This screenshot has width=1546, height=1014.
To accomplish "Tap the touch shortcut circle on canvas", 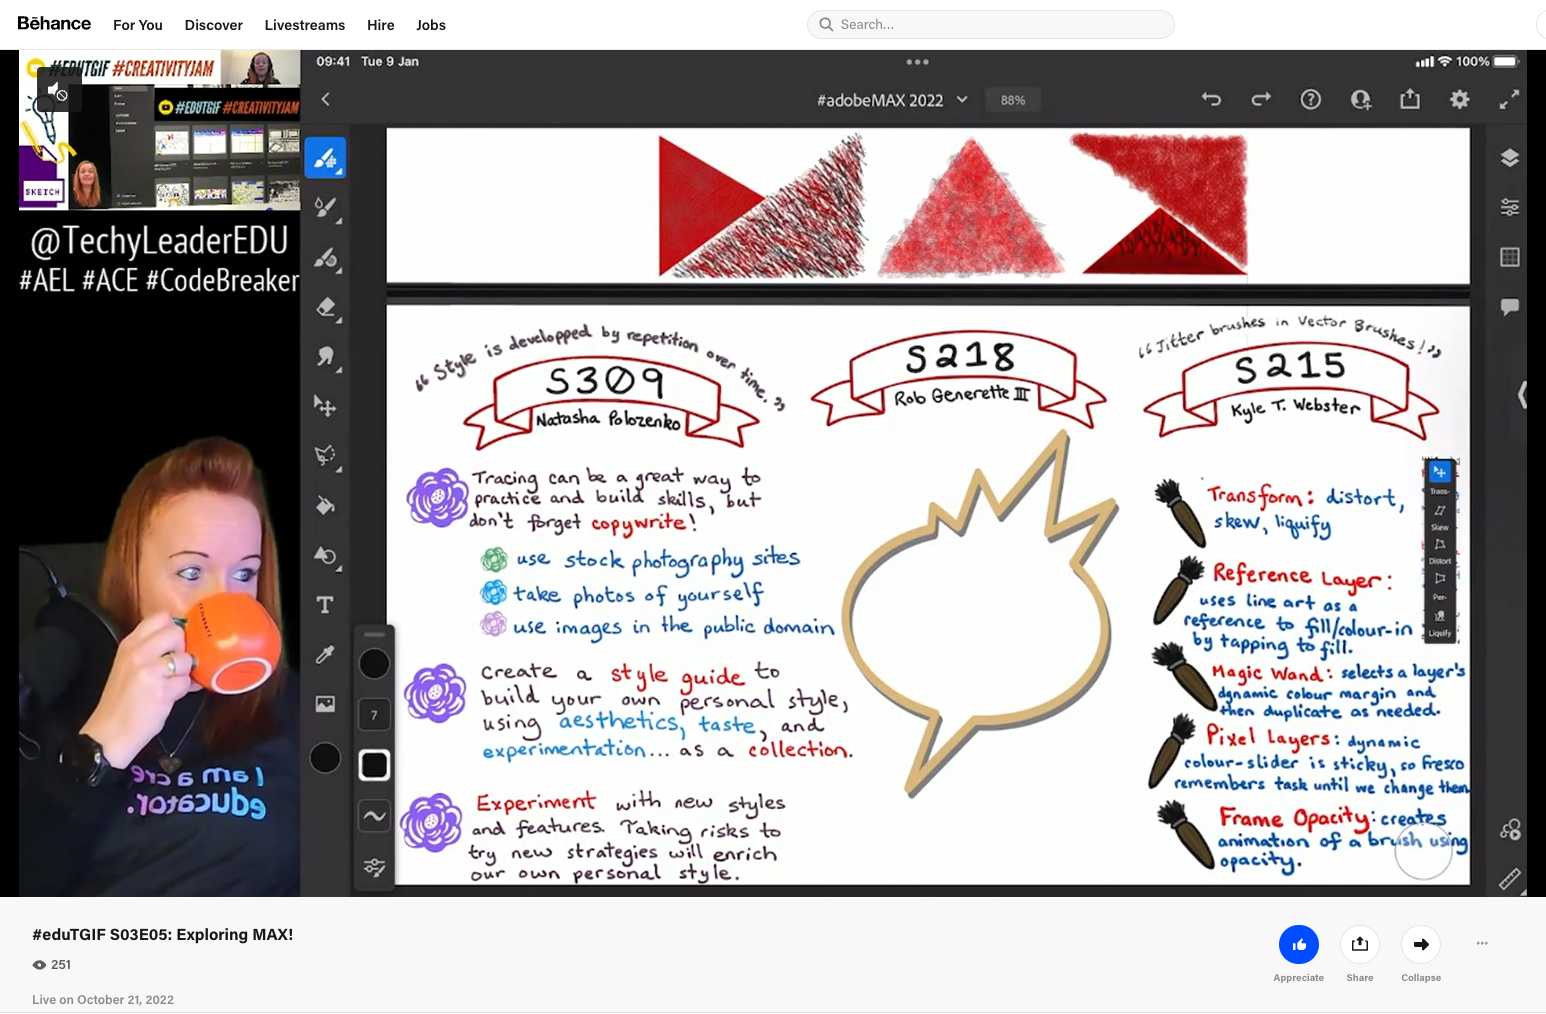I will [x=1423, y=852].
